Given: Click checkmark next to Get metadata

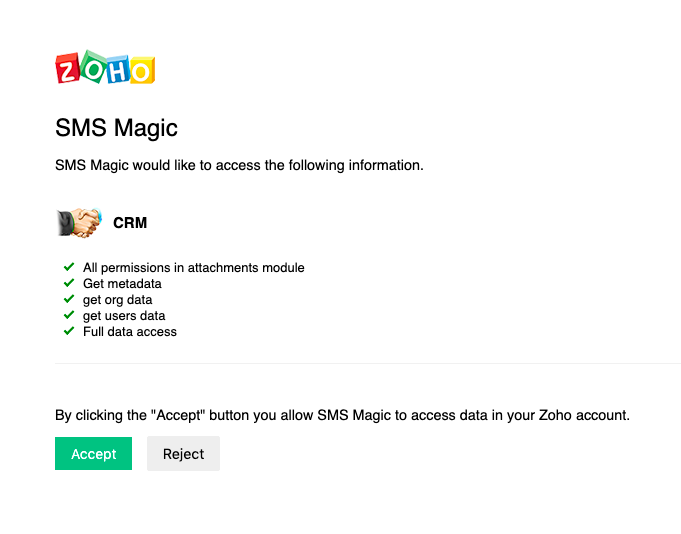Looking at the screenshot, I should click(69, 283).
